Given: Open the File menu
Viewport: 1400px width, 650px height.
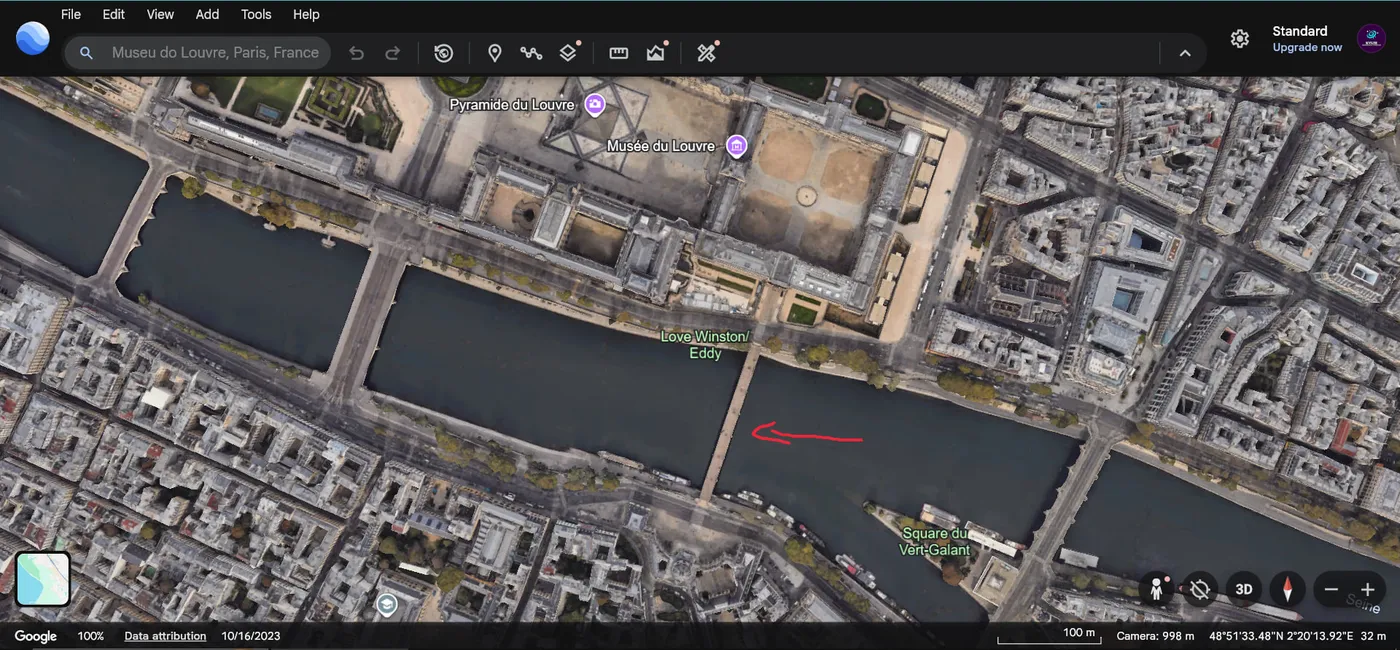Looking at the screenshot, I should click(x=71, y=14).
